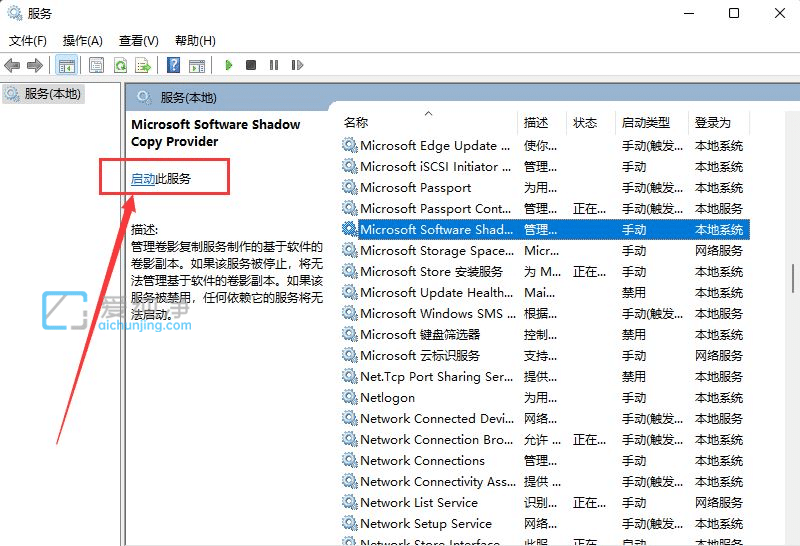Click the gear icon of Microsoft 键盘筛选器
Screen dimensions: 800x546
(349, 334)
